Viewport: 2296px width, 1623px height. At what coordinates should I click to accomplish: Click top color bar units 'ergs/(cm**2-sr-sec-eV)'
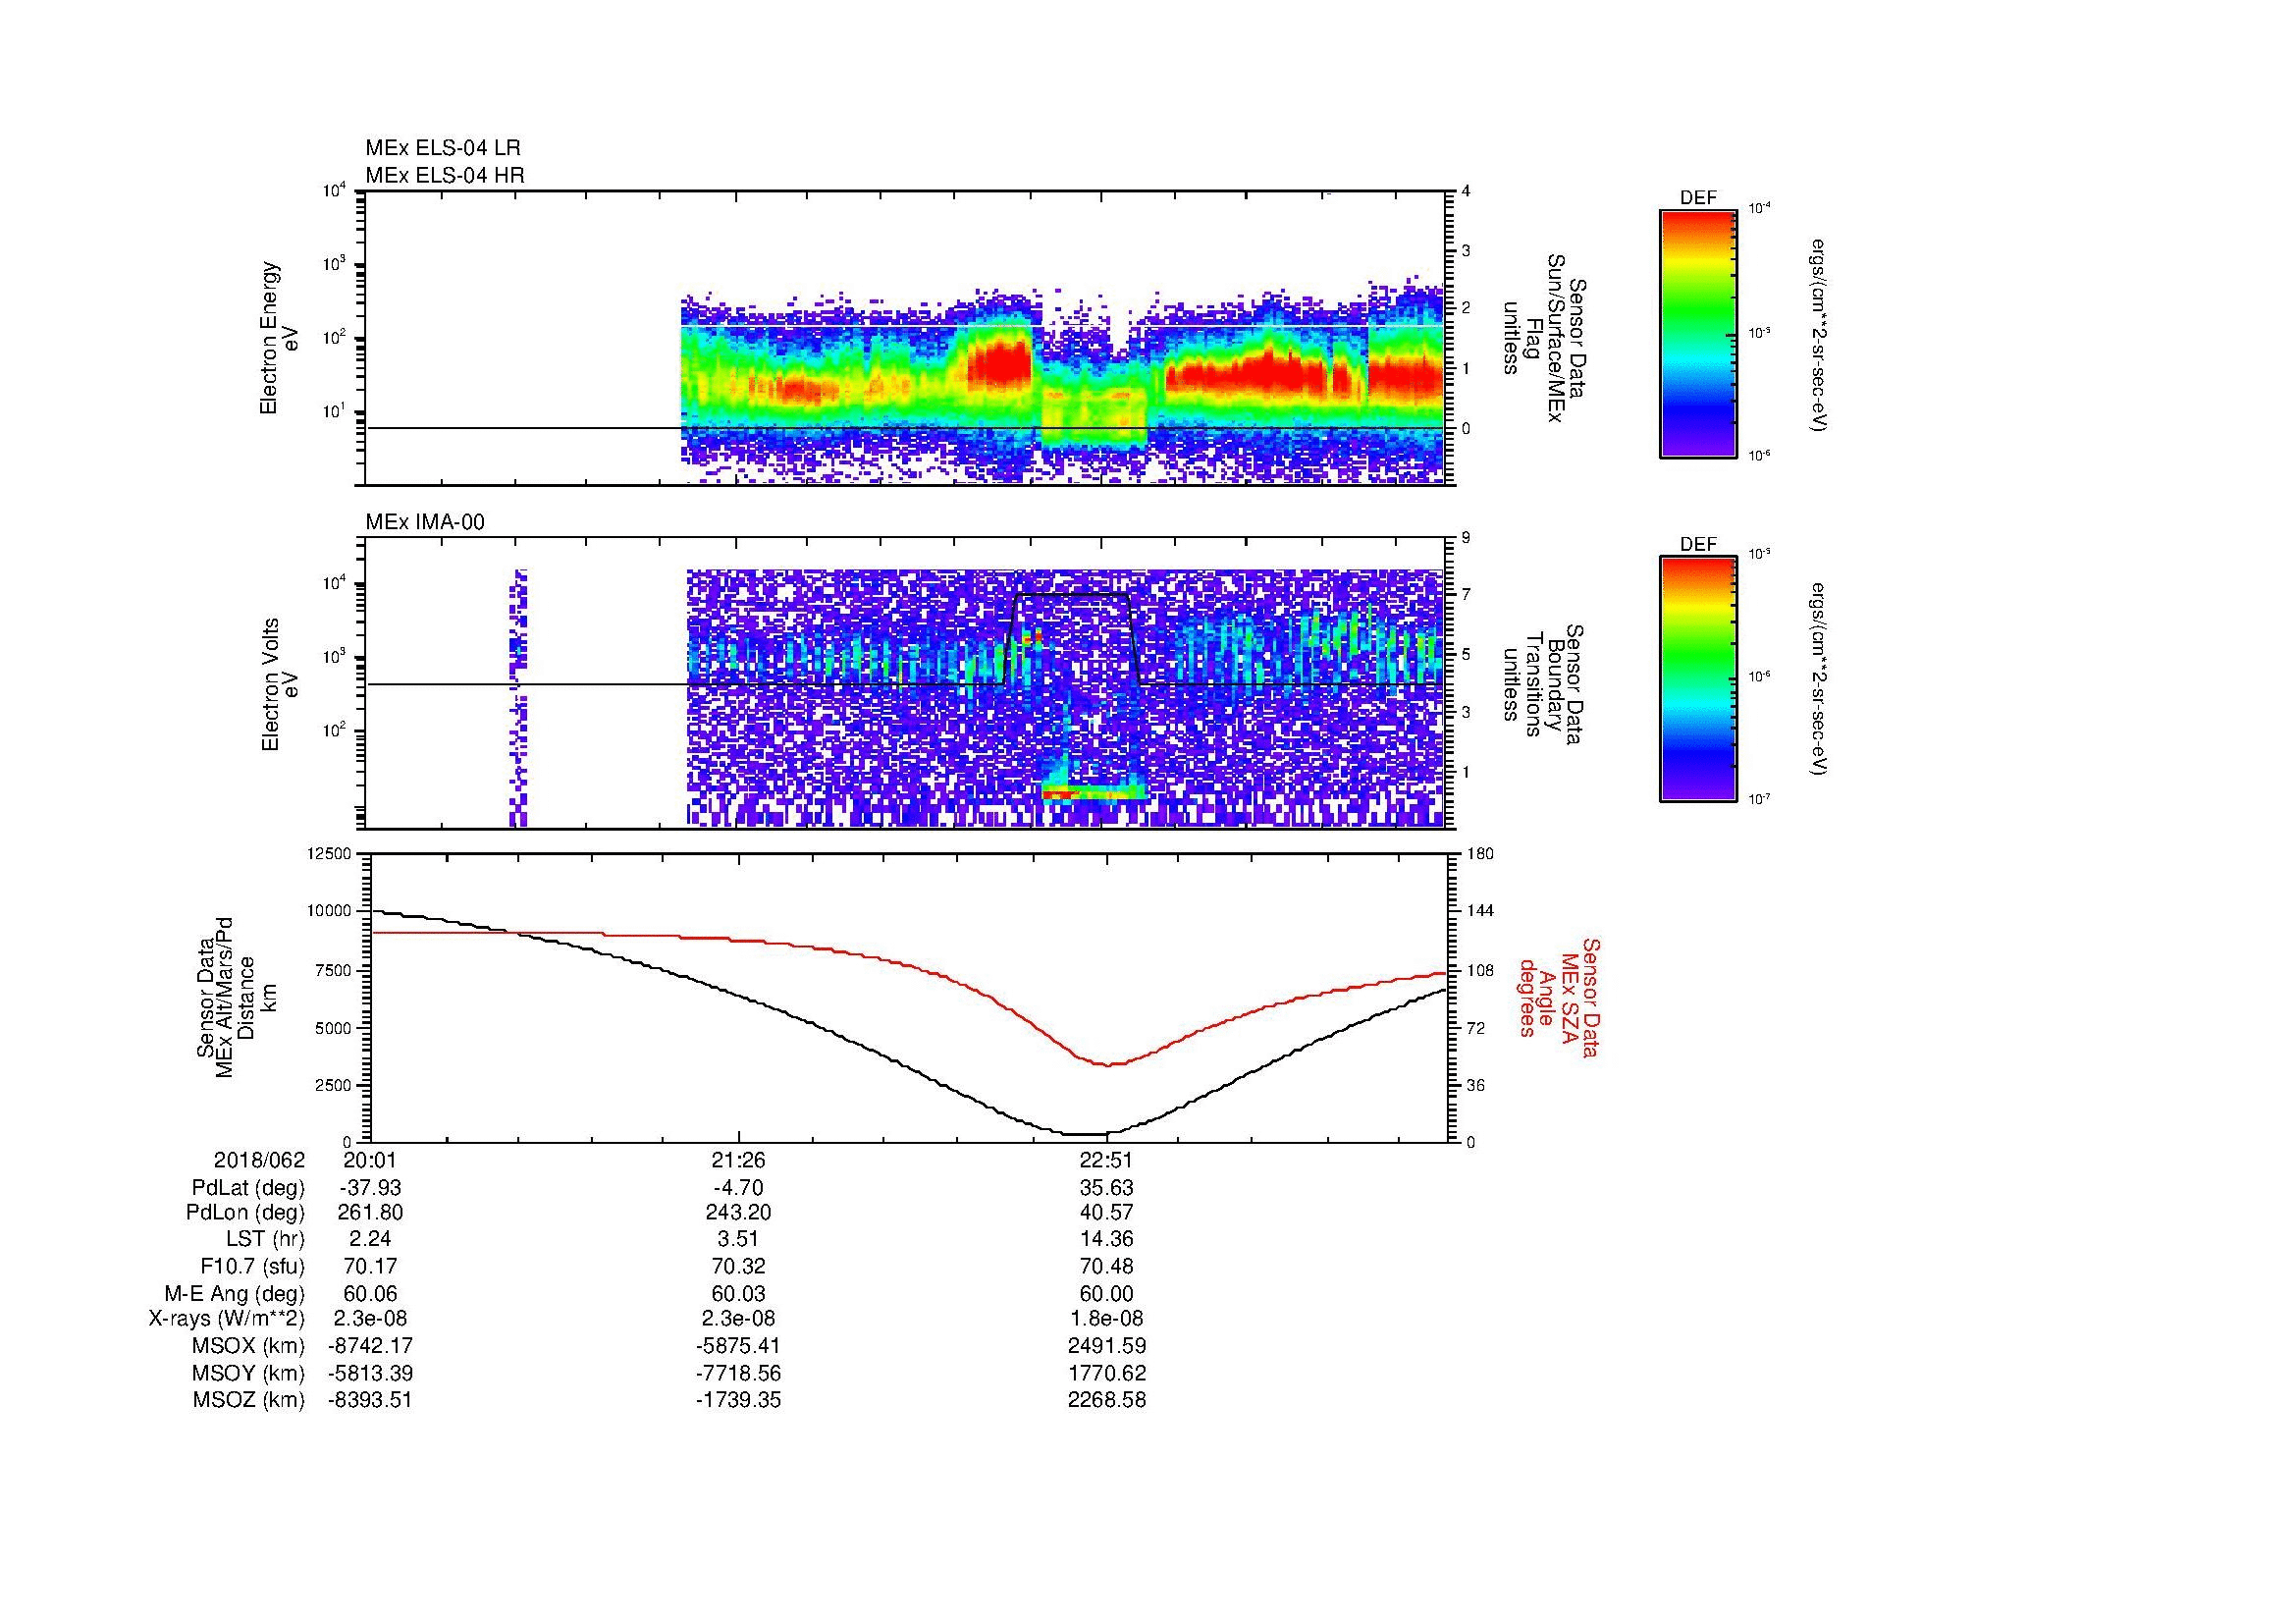(1821, 335)
